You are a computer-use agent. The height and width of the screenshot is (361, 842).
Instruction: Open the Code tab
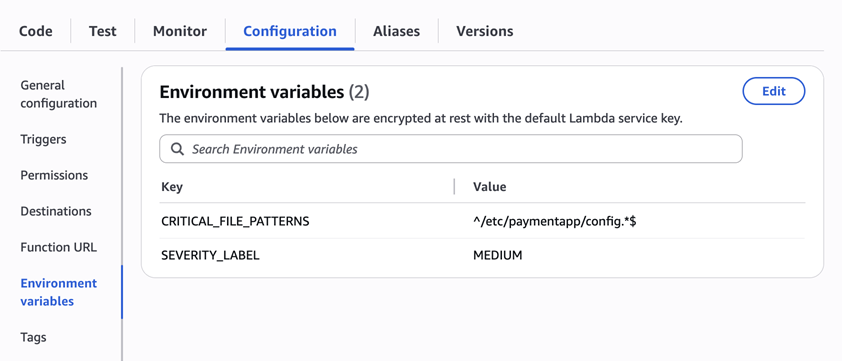click(x=36, y=31)
